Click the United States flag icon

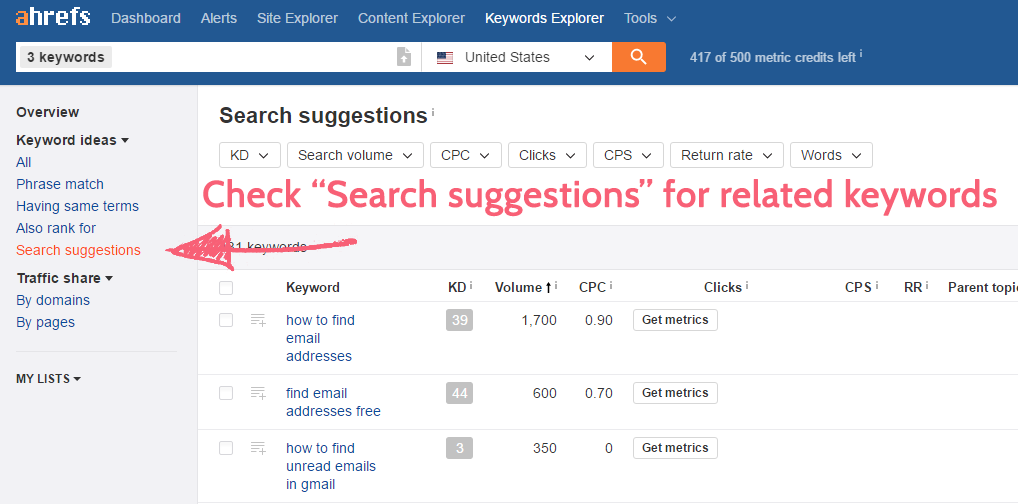[445, 58]
